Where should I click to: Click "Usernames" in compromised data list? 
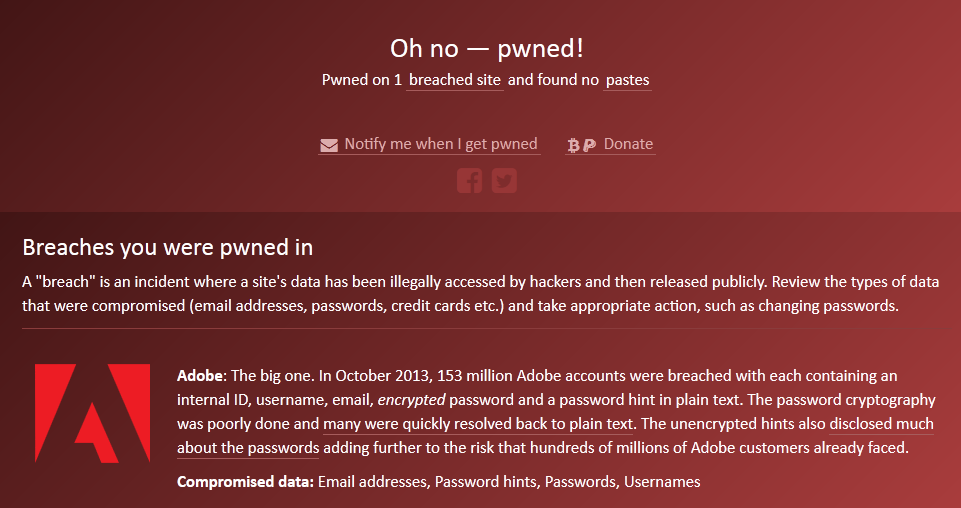[662, 482]
